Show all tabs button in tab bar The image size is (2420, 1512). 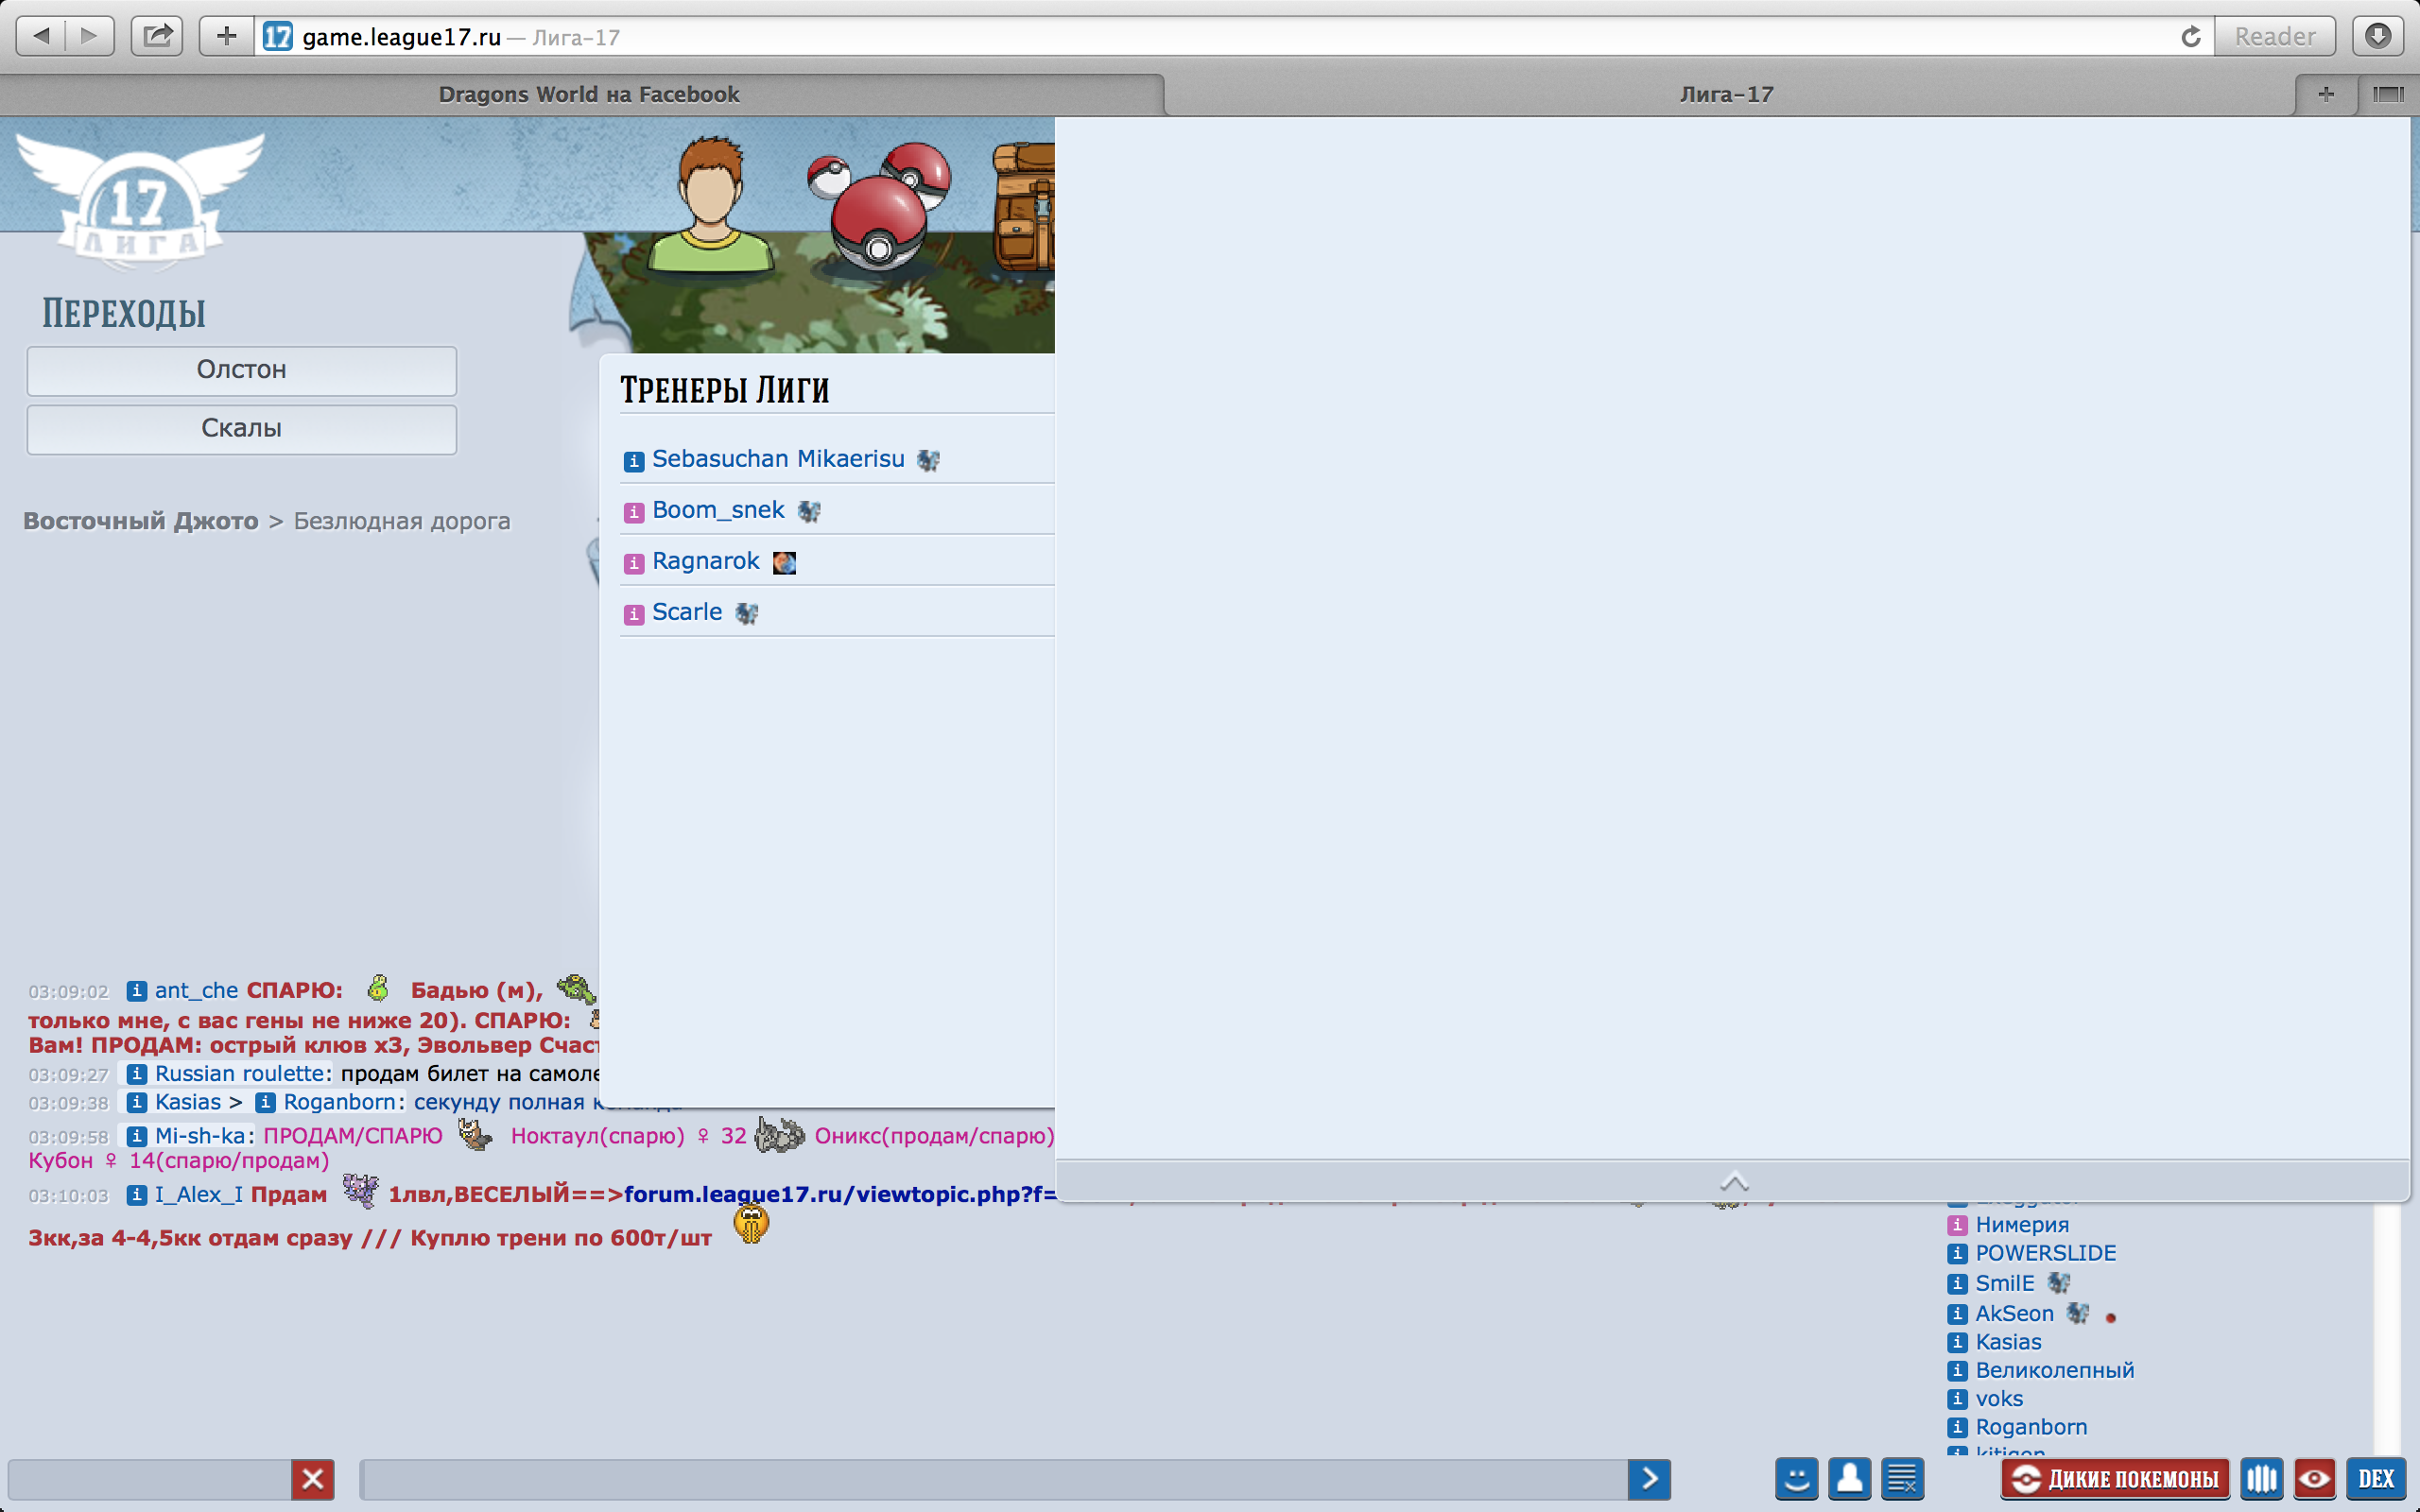[x=2388, y=94]
